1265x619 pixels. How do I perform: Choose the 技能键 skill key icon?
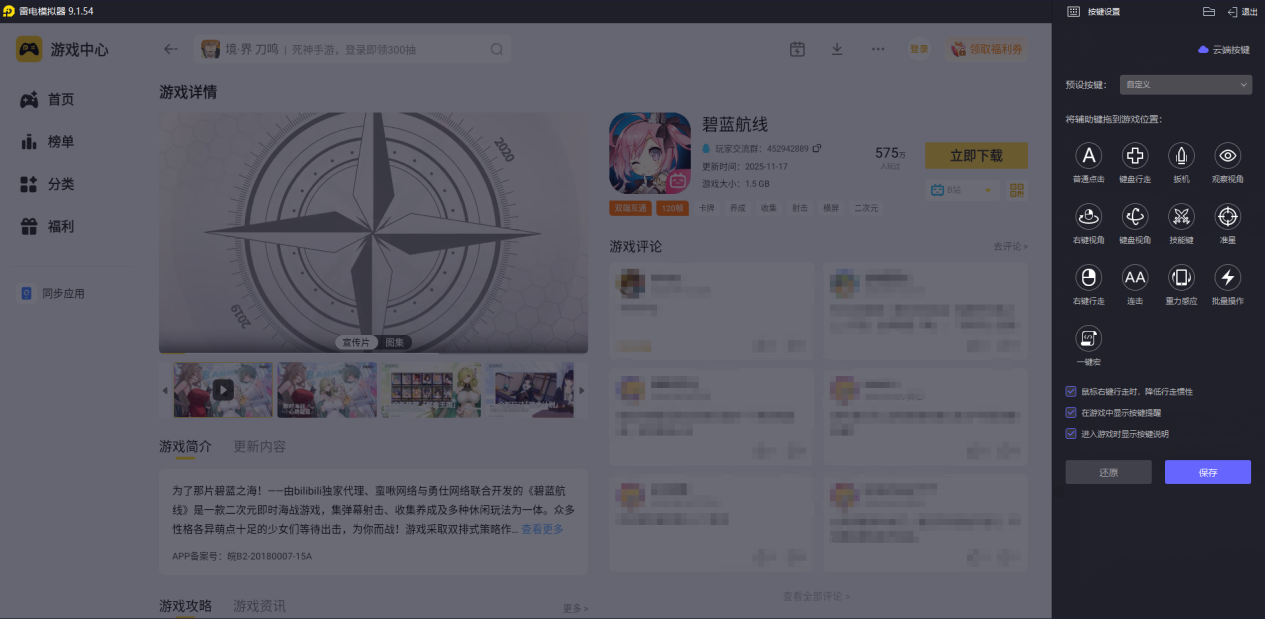[1181, 217]
